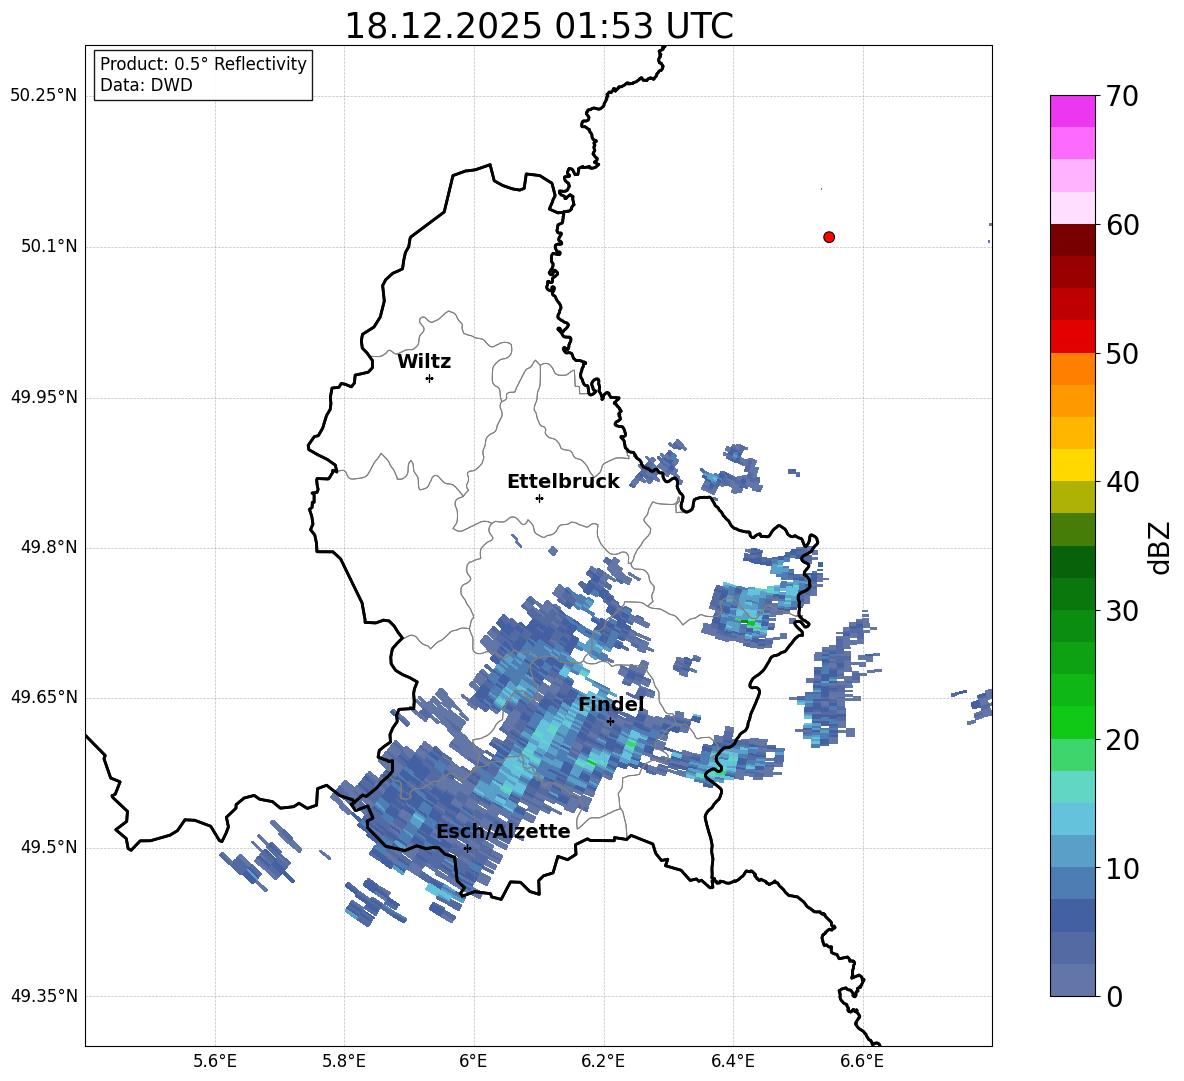Click the Esch/Alzette city label
This screenshot has height=1081, width=1184.
(503, 831)
